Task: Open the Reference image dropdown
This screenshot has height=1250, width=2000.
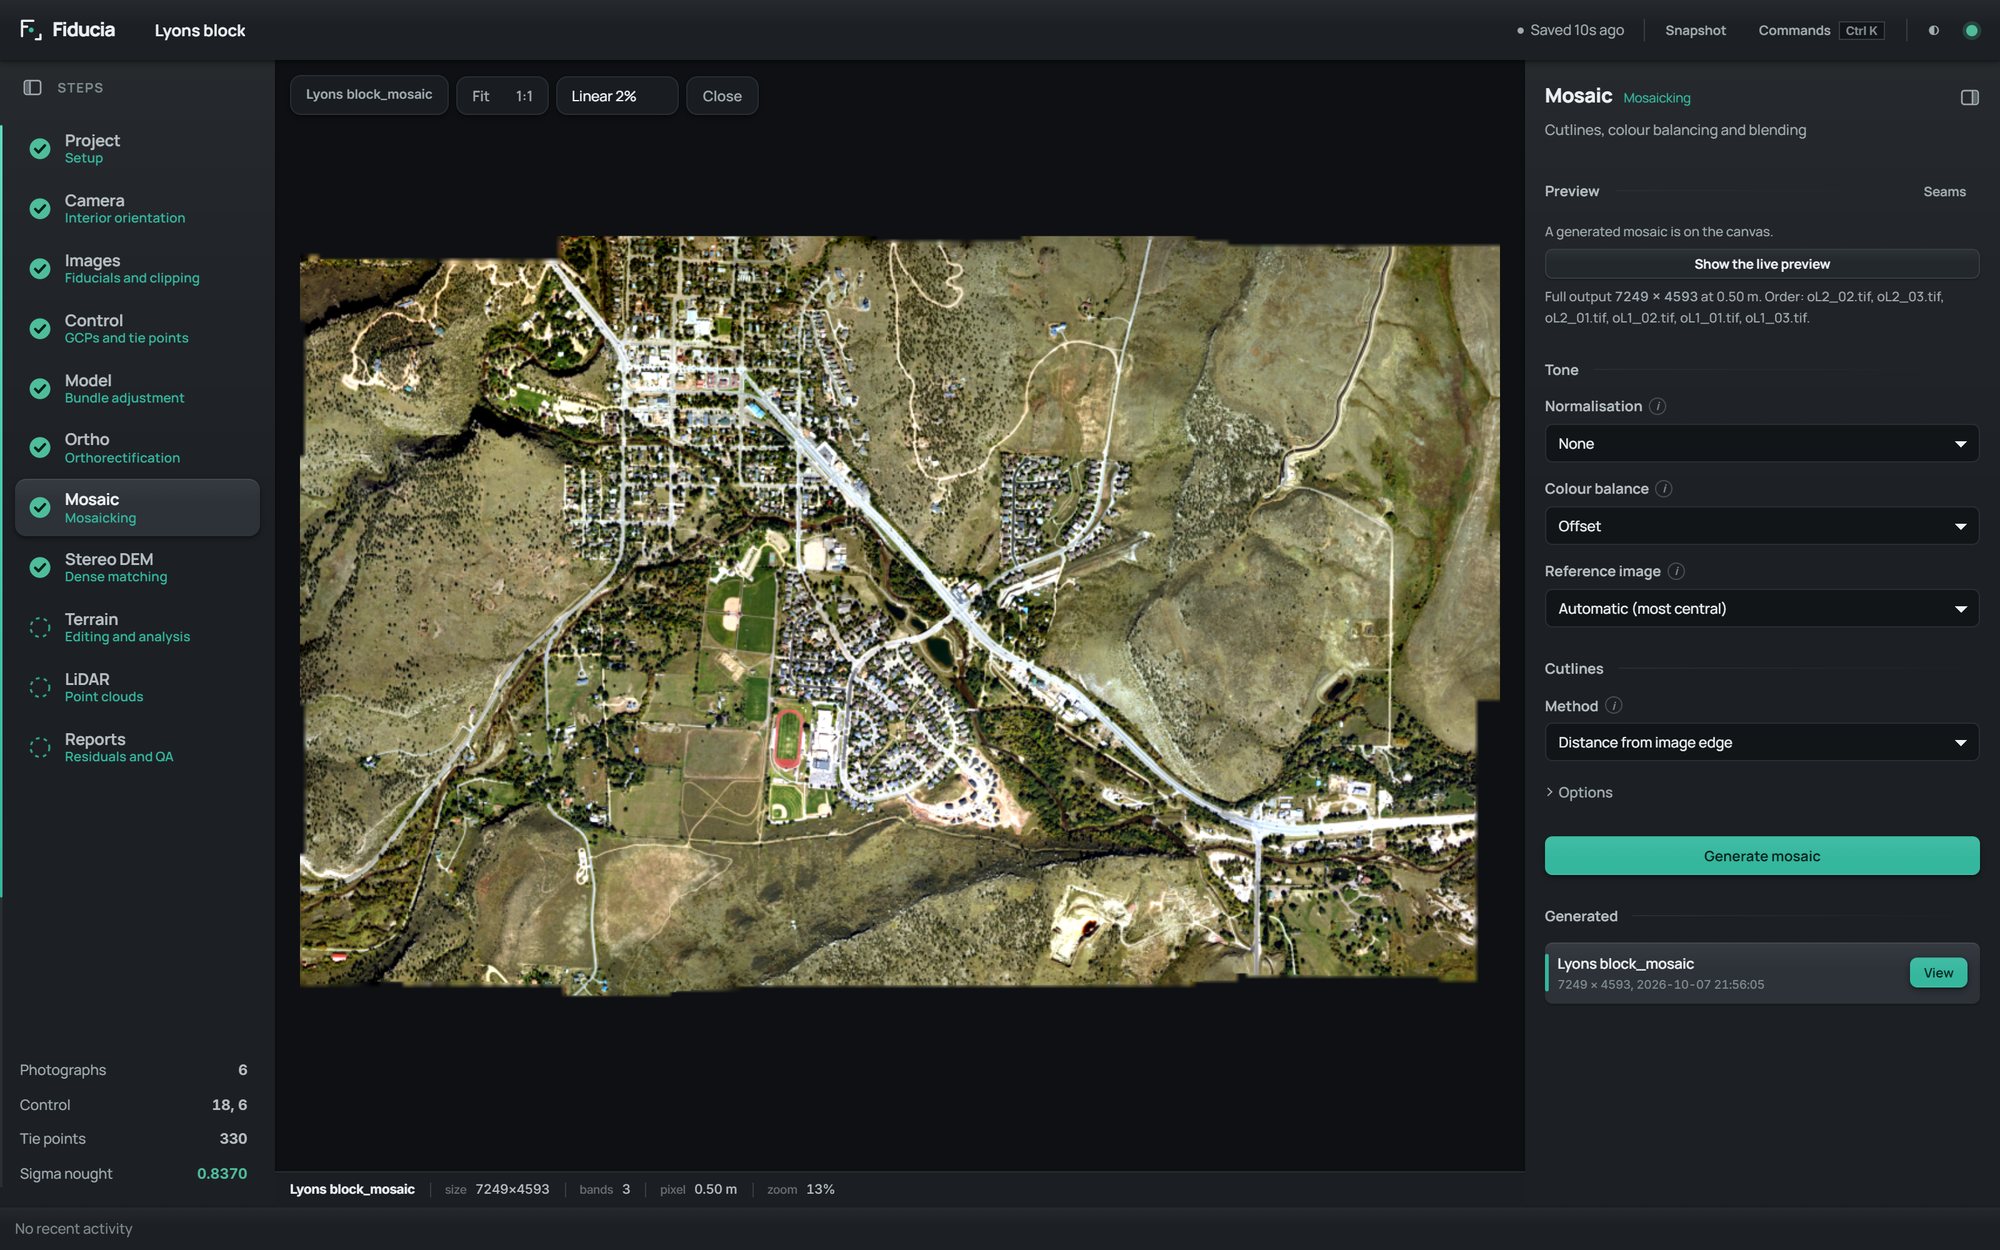Action: click(x=1761, y=608)
